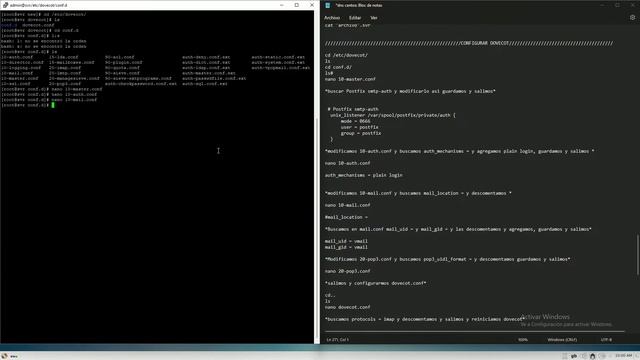This screenshot has height=360, width=640.
Task: Click 'Windows (CRLF)' in Notepad status bar
Action: (x=562, y=340)
